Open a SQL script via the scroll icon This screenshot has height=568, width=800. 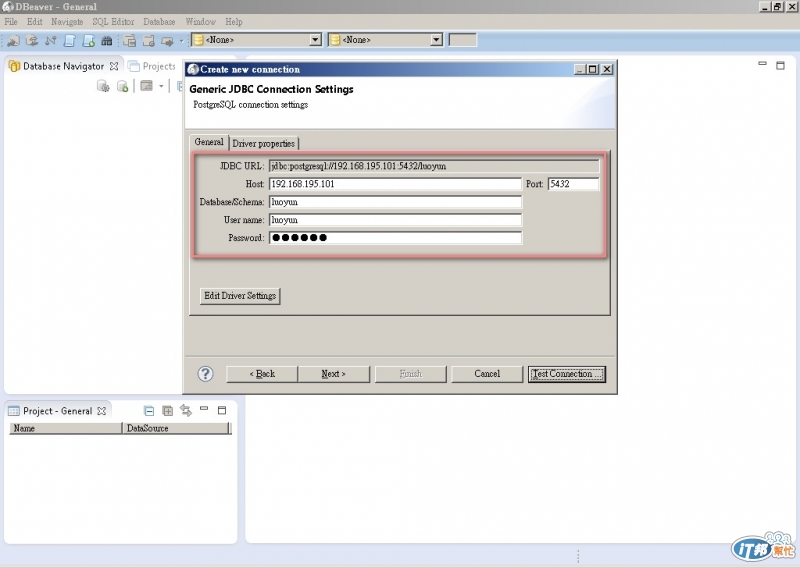pyautogui.click(x=69, y=41)
